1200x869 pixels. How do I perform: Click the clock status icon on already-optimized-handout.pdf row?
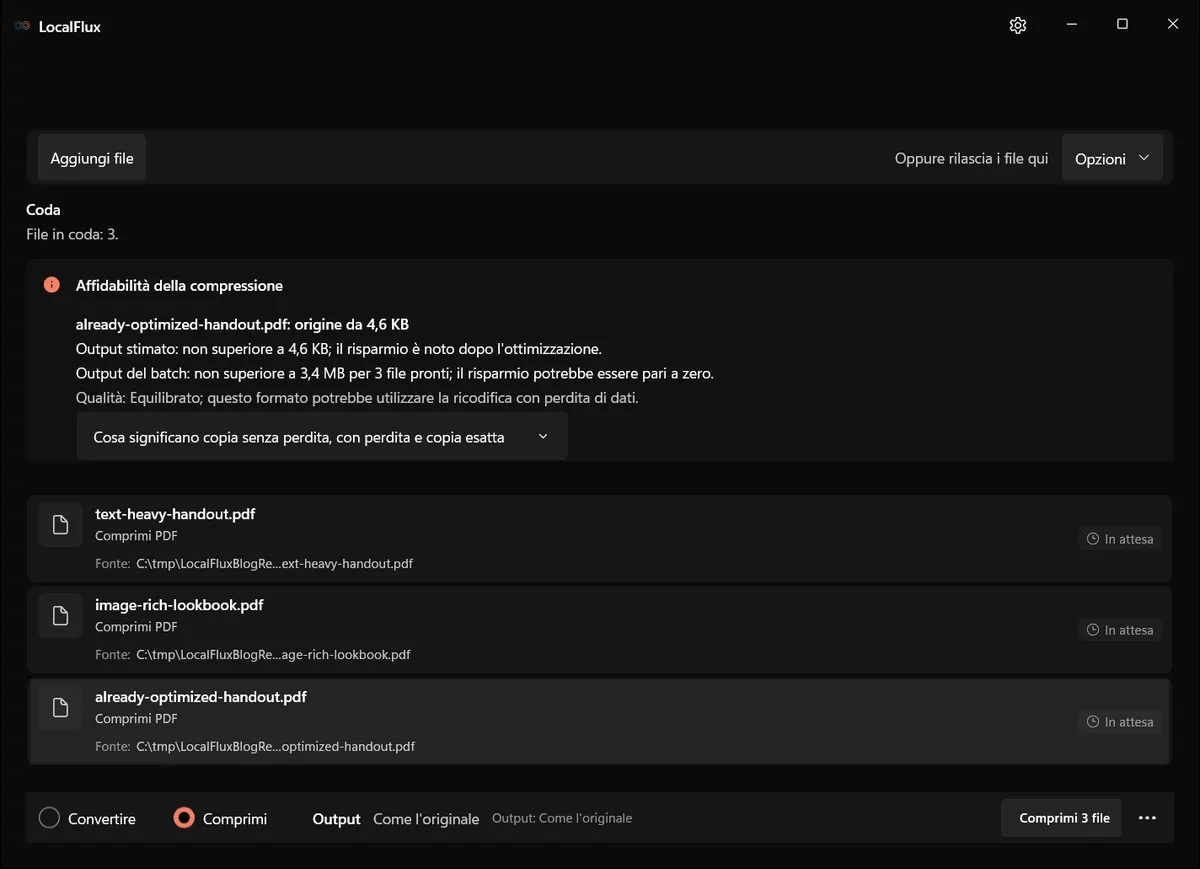(1093, 722)
